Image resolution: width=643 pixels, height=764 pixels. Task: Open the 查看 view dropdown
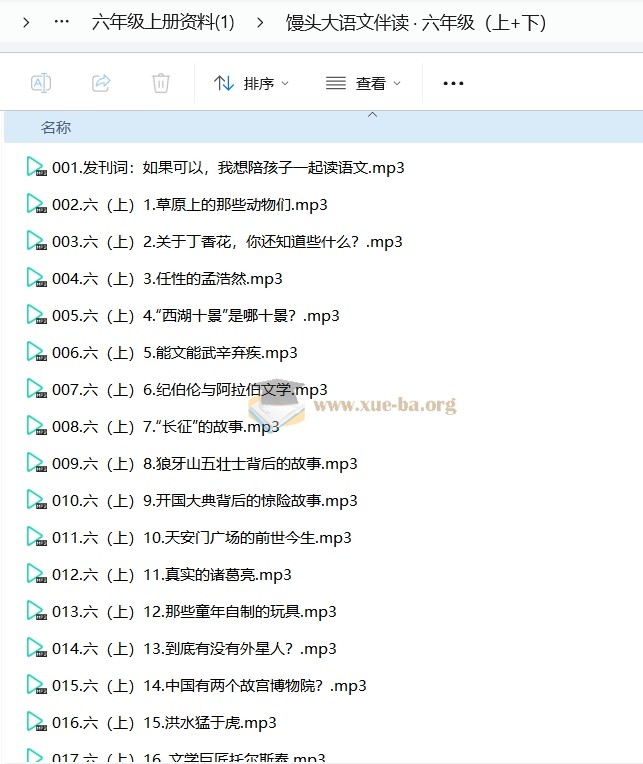coord(363,83)
